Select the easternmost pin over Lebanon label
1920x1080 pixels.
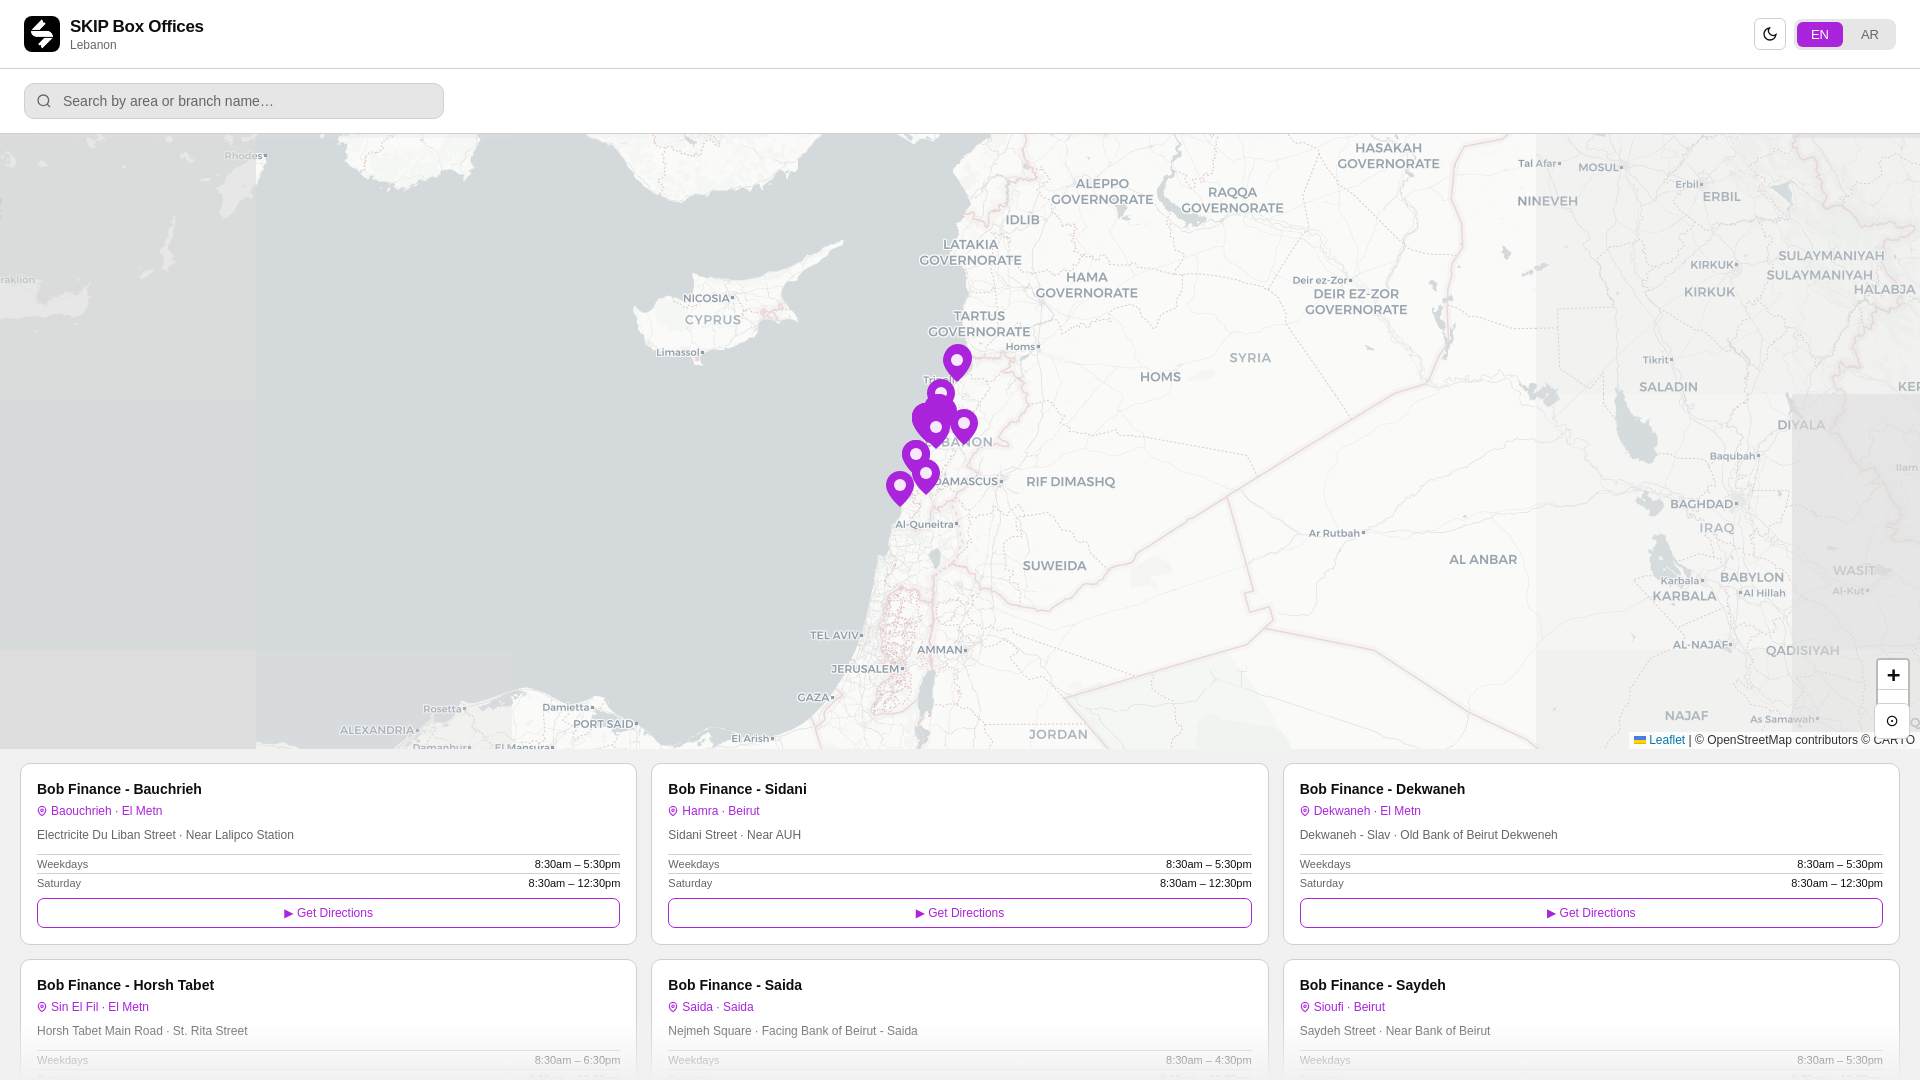click(x=964, y=426)
